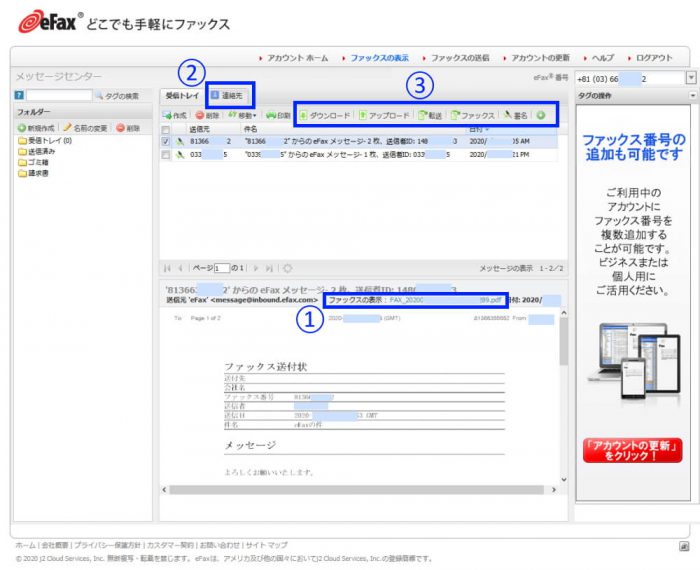The height and width of the screenshot is (570, 700).
Task: Click preview scroll-up arrow
Action: click(563, 313)
